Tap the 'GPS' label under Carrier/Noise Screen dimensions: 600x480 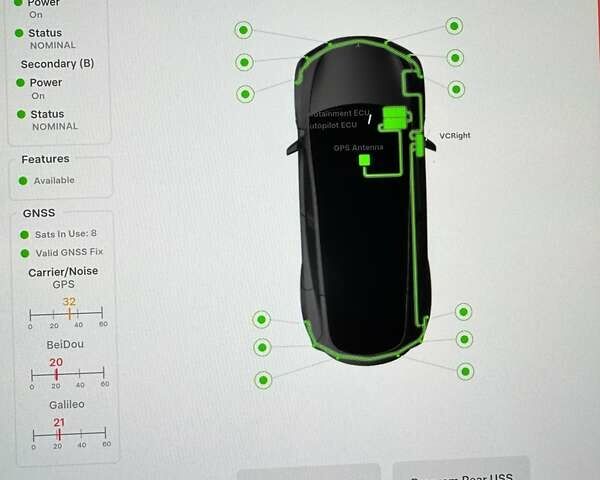click(64, 284)
